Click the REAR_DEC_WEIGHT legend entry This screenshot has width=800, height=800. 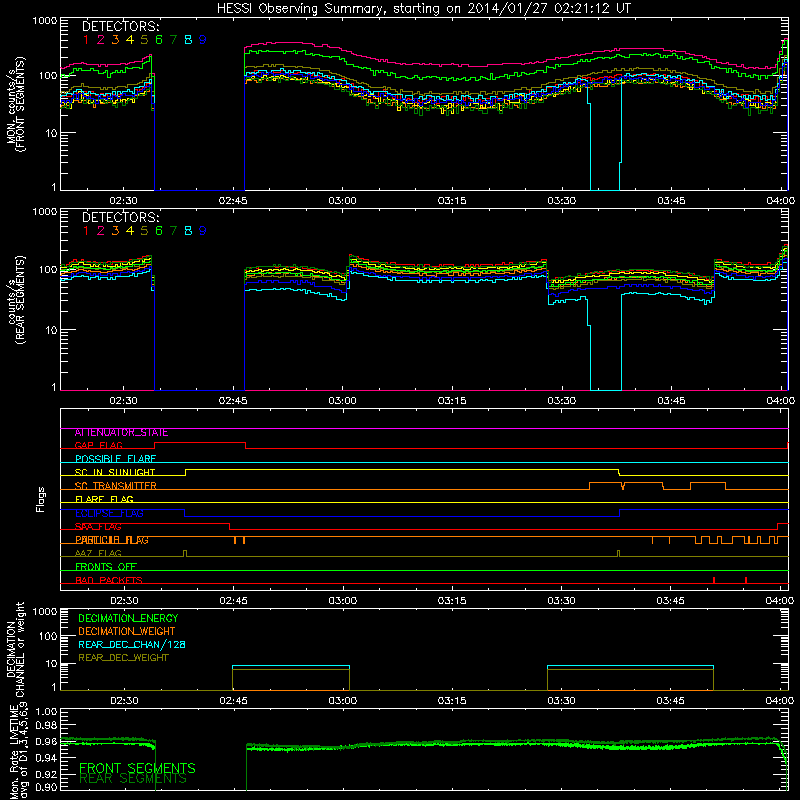point(123,658)
